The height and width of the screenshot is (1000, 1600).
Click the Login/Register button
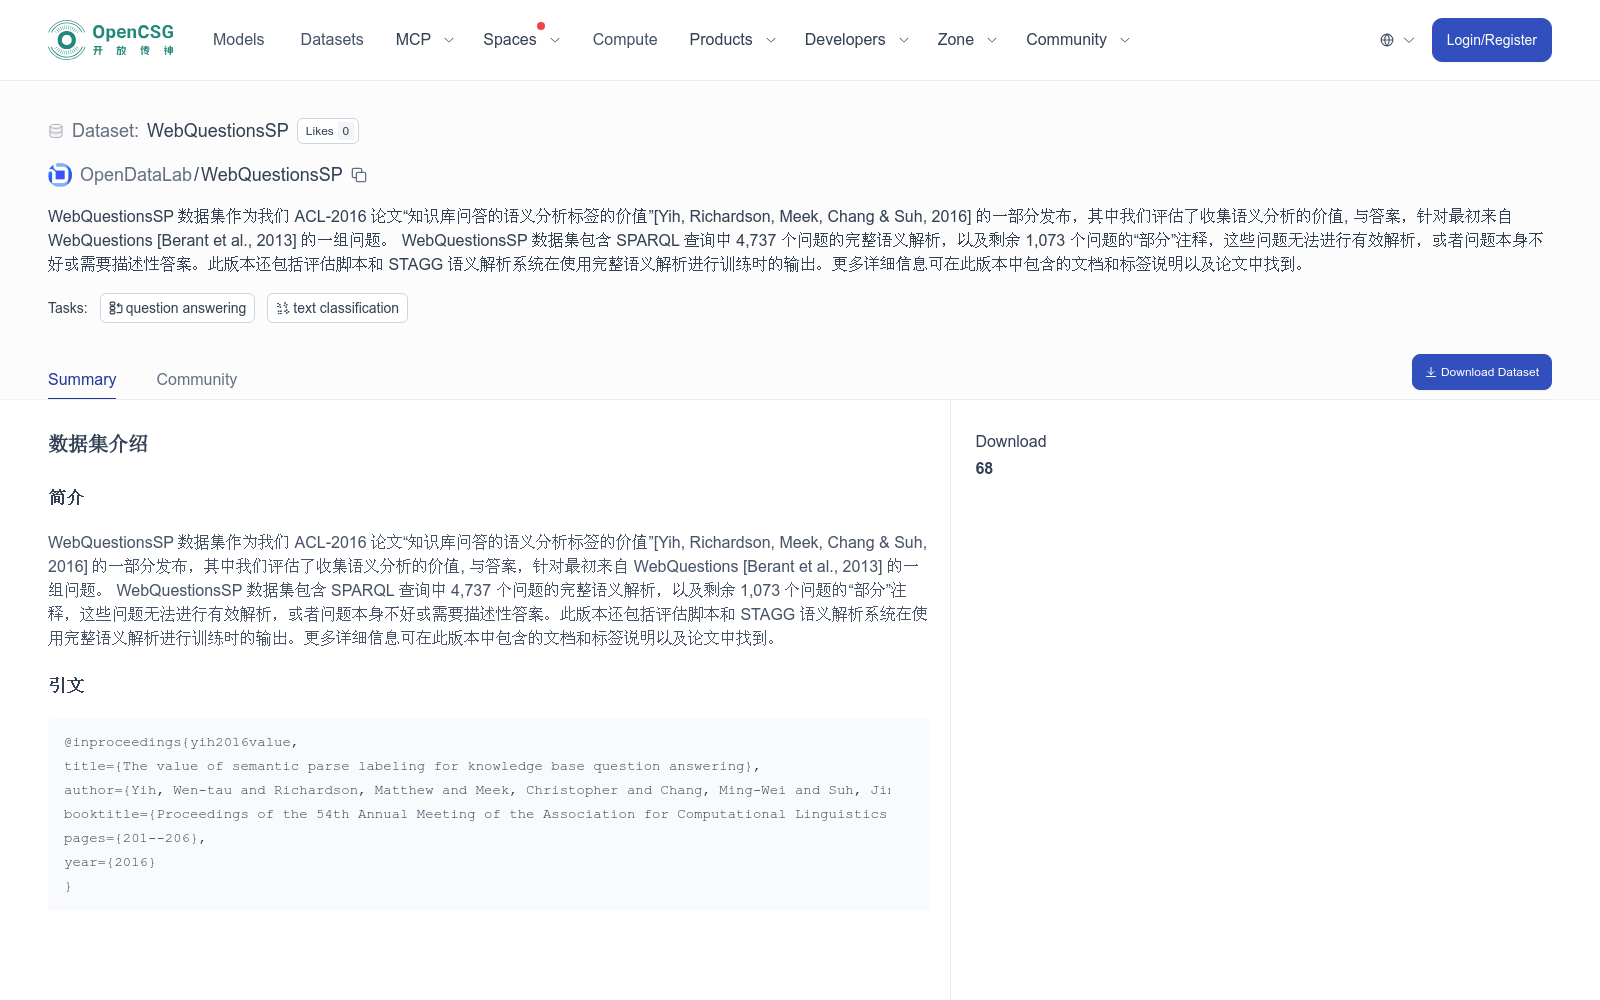click(1491, 40)
